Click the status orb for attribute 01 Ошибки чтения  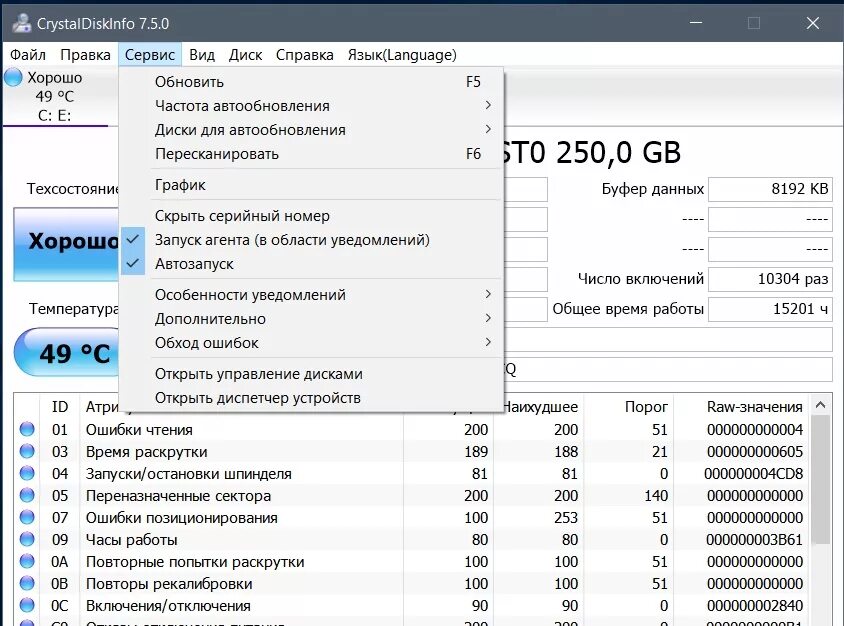pyautogui.click(x=27, y=430)
